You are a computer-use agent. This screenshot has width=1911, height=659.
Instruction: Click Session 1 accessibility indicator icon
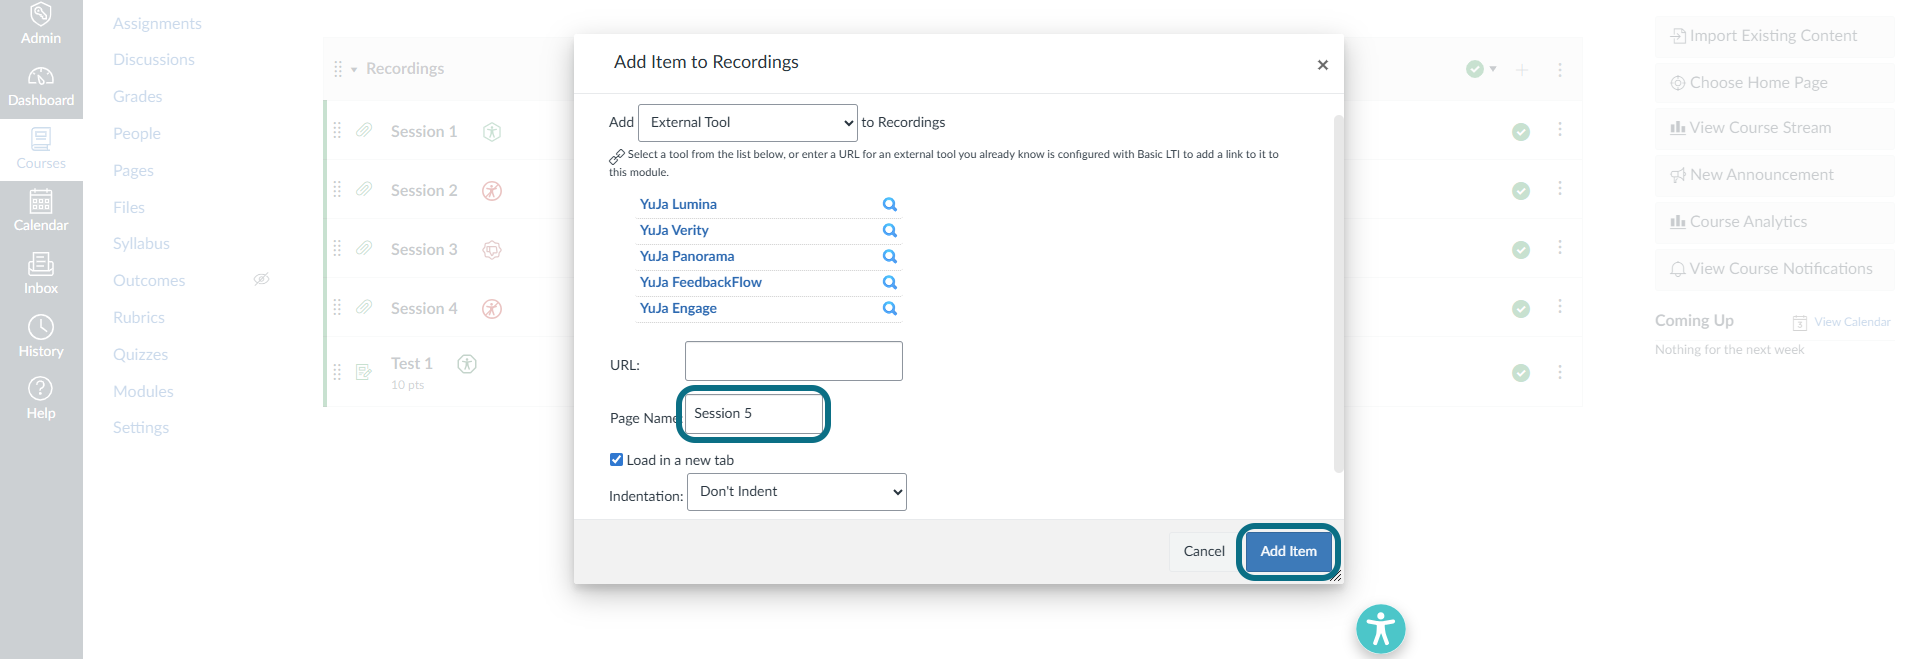492,132
